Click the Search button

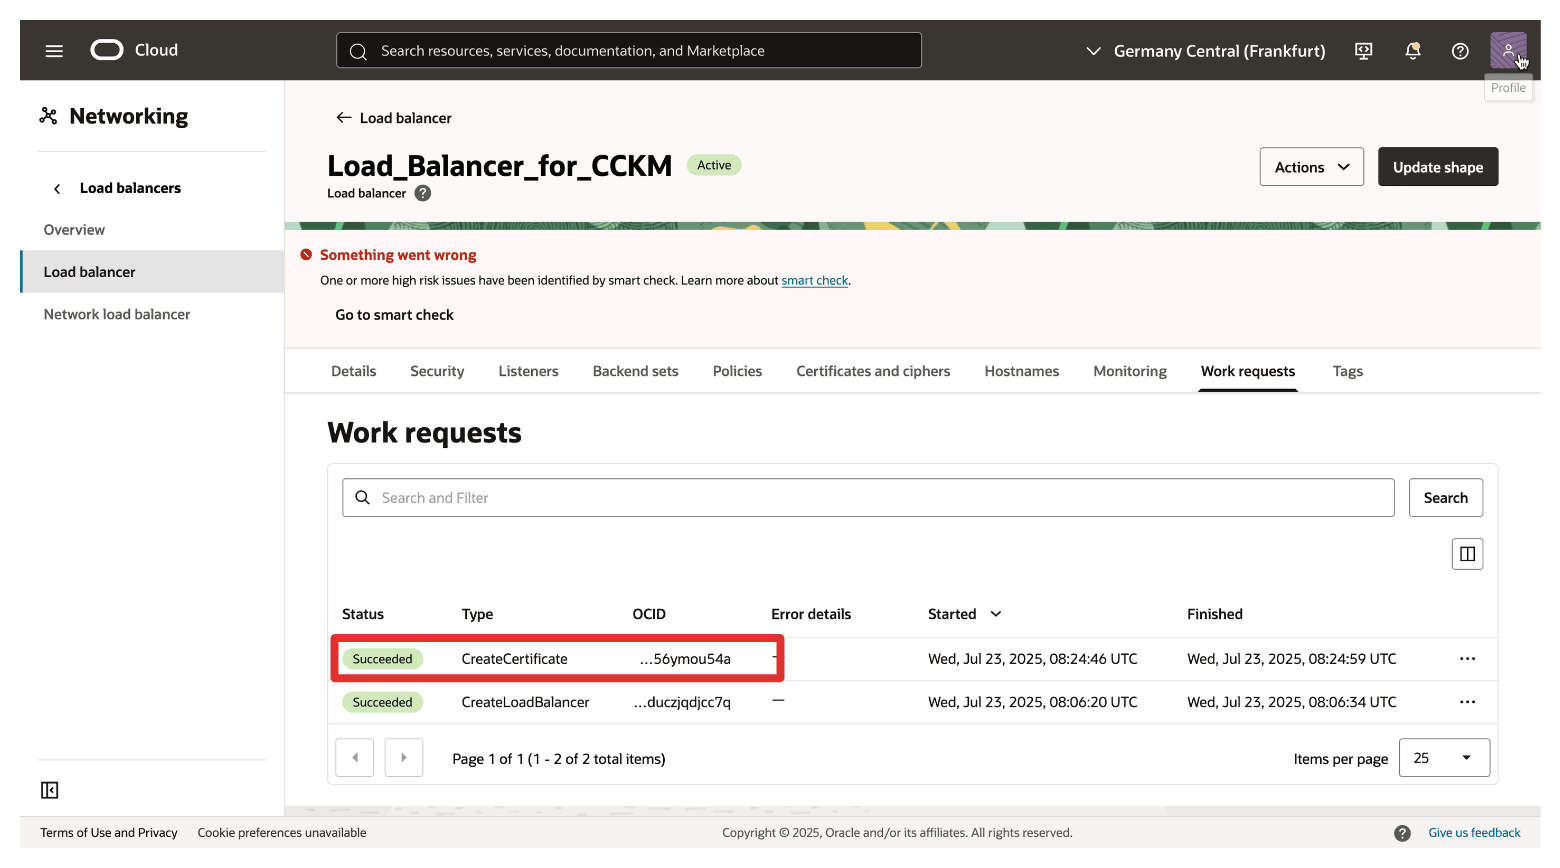click(x=1446, y=498)
